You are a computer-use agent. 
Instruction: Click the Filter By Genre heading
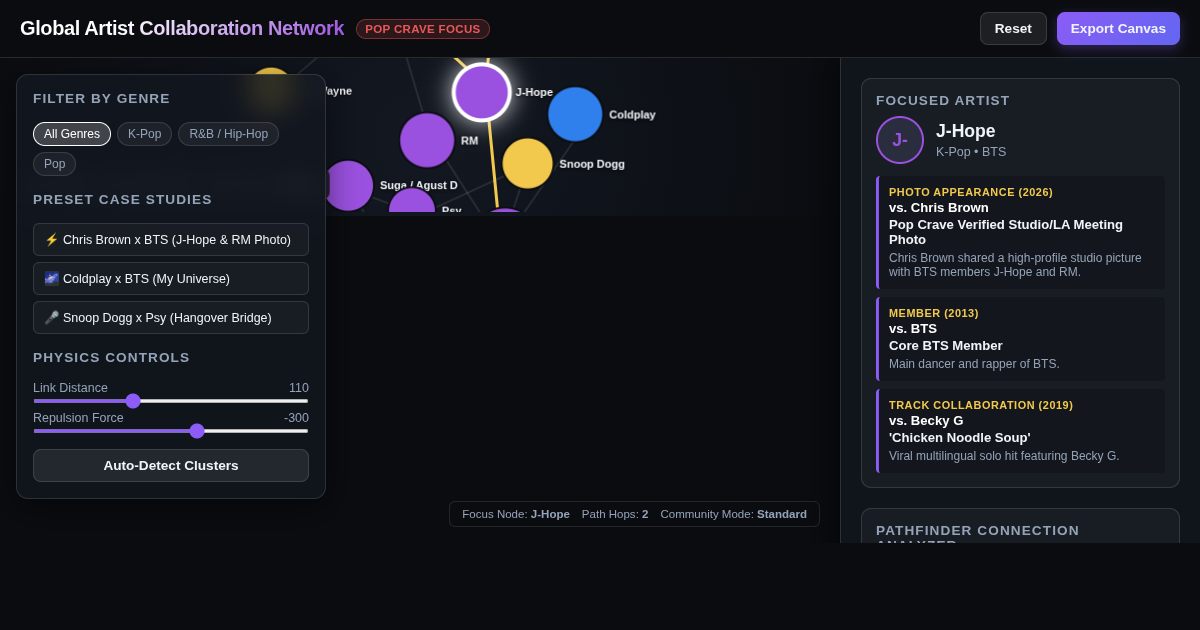tap(101, 99)
